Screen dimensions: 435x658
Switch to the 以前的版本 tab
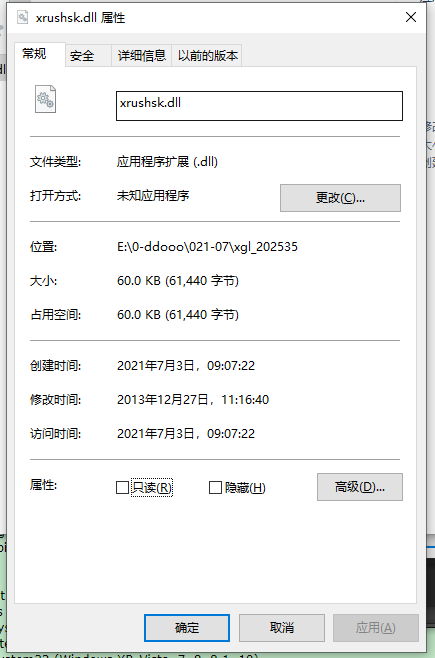tap(207, 55)
